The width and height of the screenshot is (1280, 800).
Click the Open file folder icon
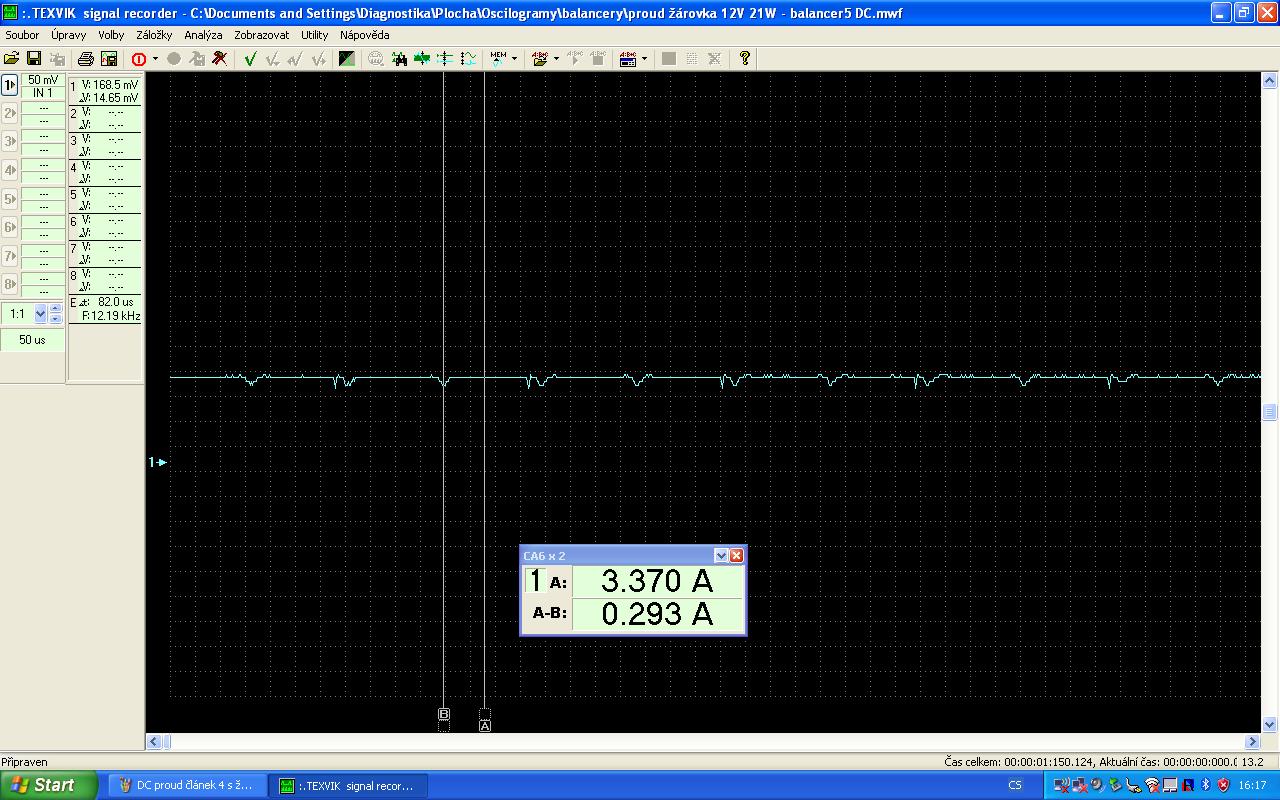point(12,59)
